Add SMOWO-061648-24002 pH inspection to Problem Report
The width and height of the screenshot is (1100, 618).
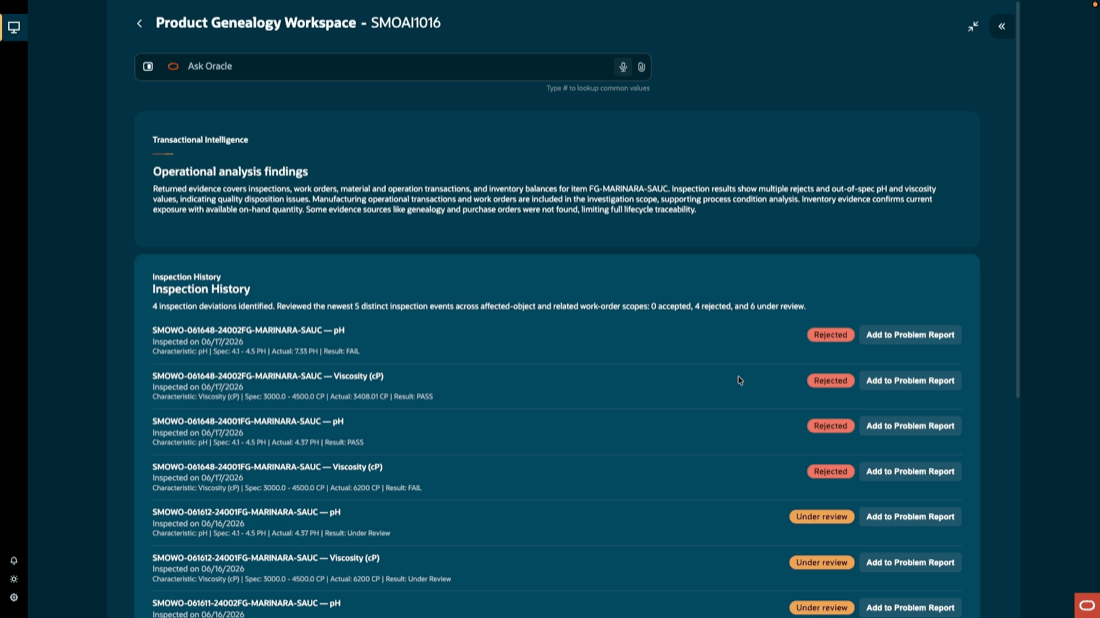pyautogui.click(x=910, y=335)
